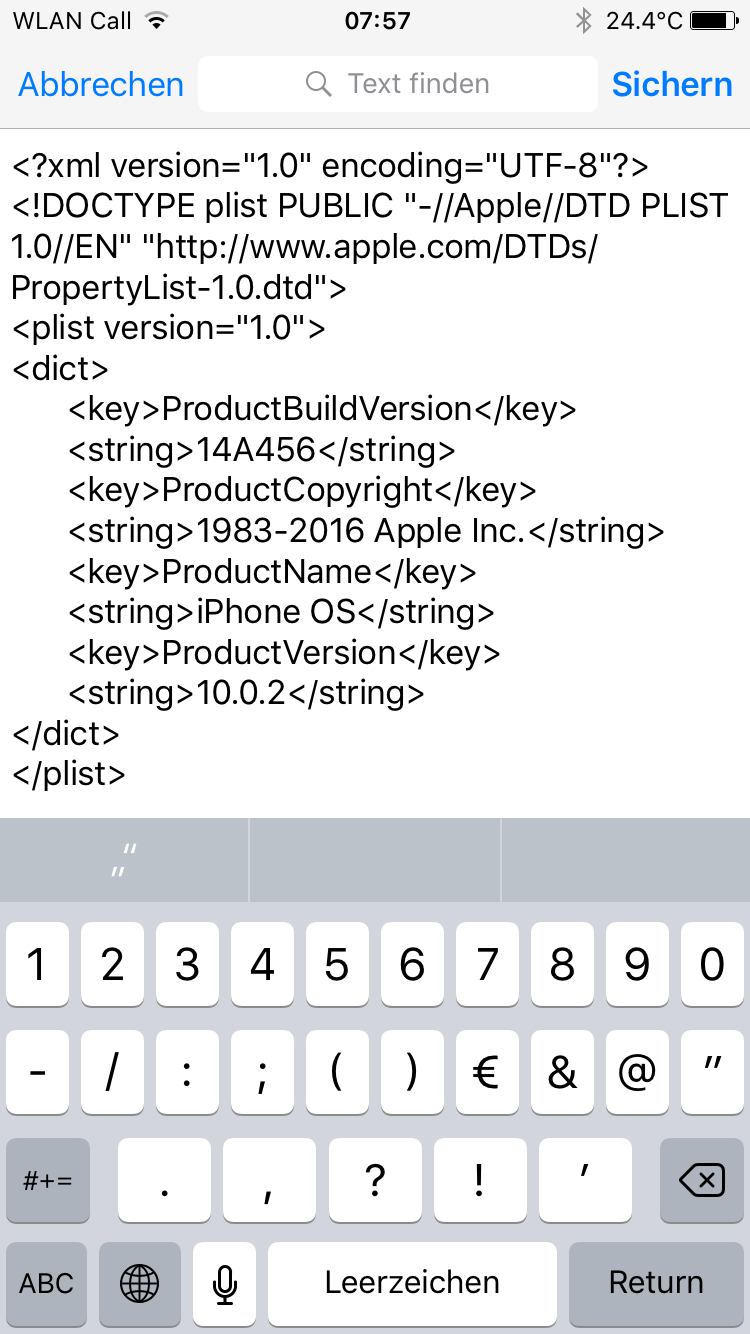Switch to the ABC letter keyboard

[47, 1283]
